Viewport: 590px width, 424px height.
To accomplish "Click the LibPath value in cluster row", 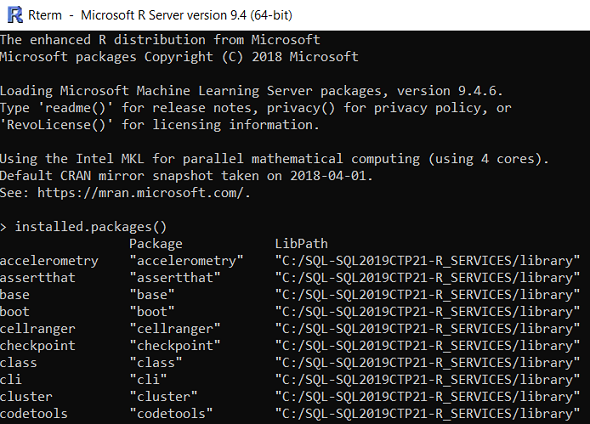I will point(427,397).
